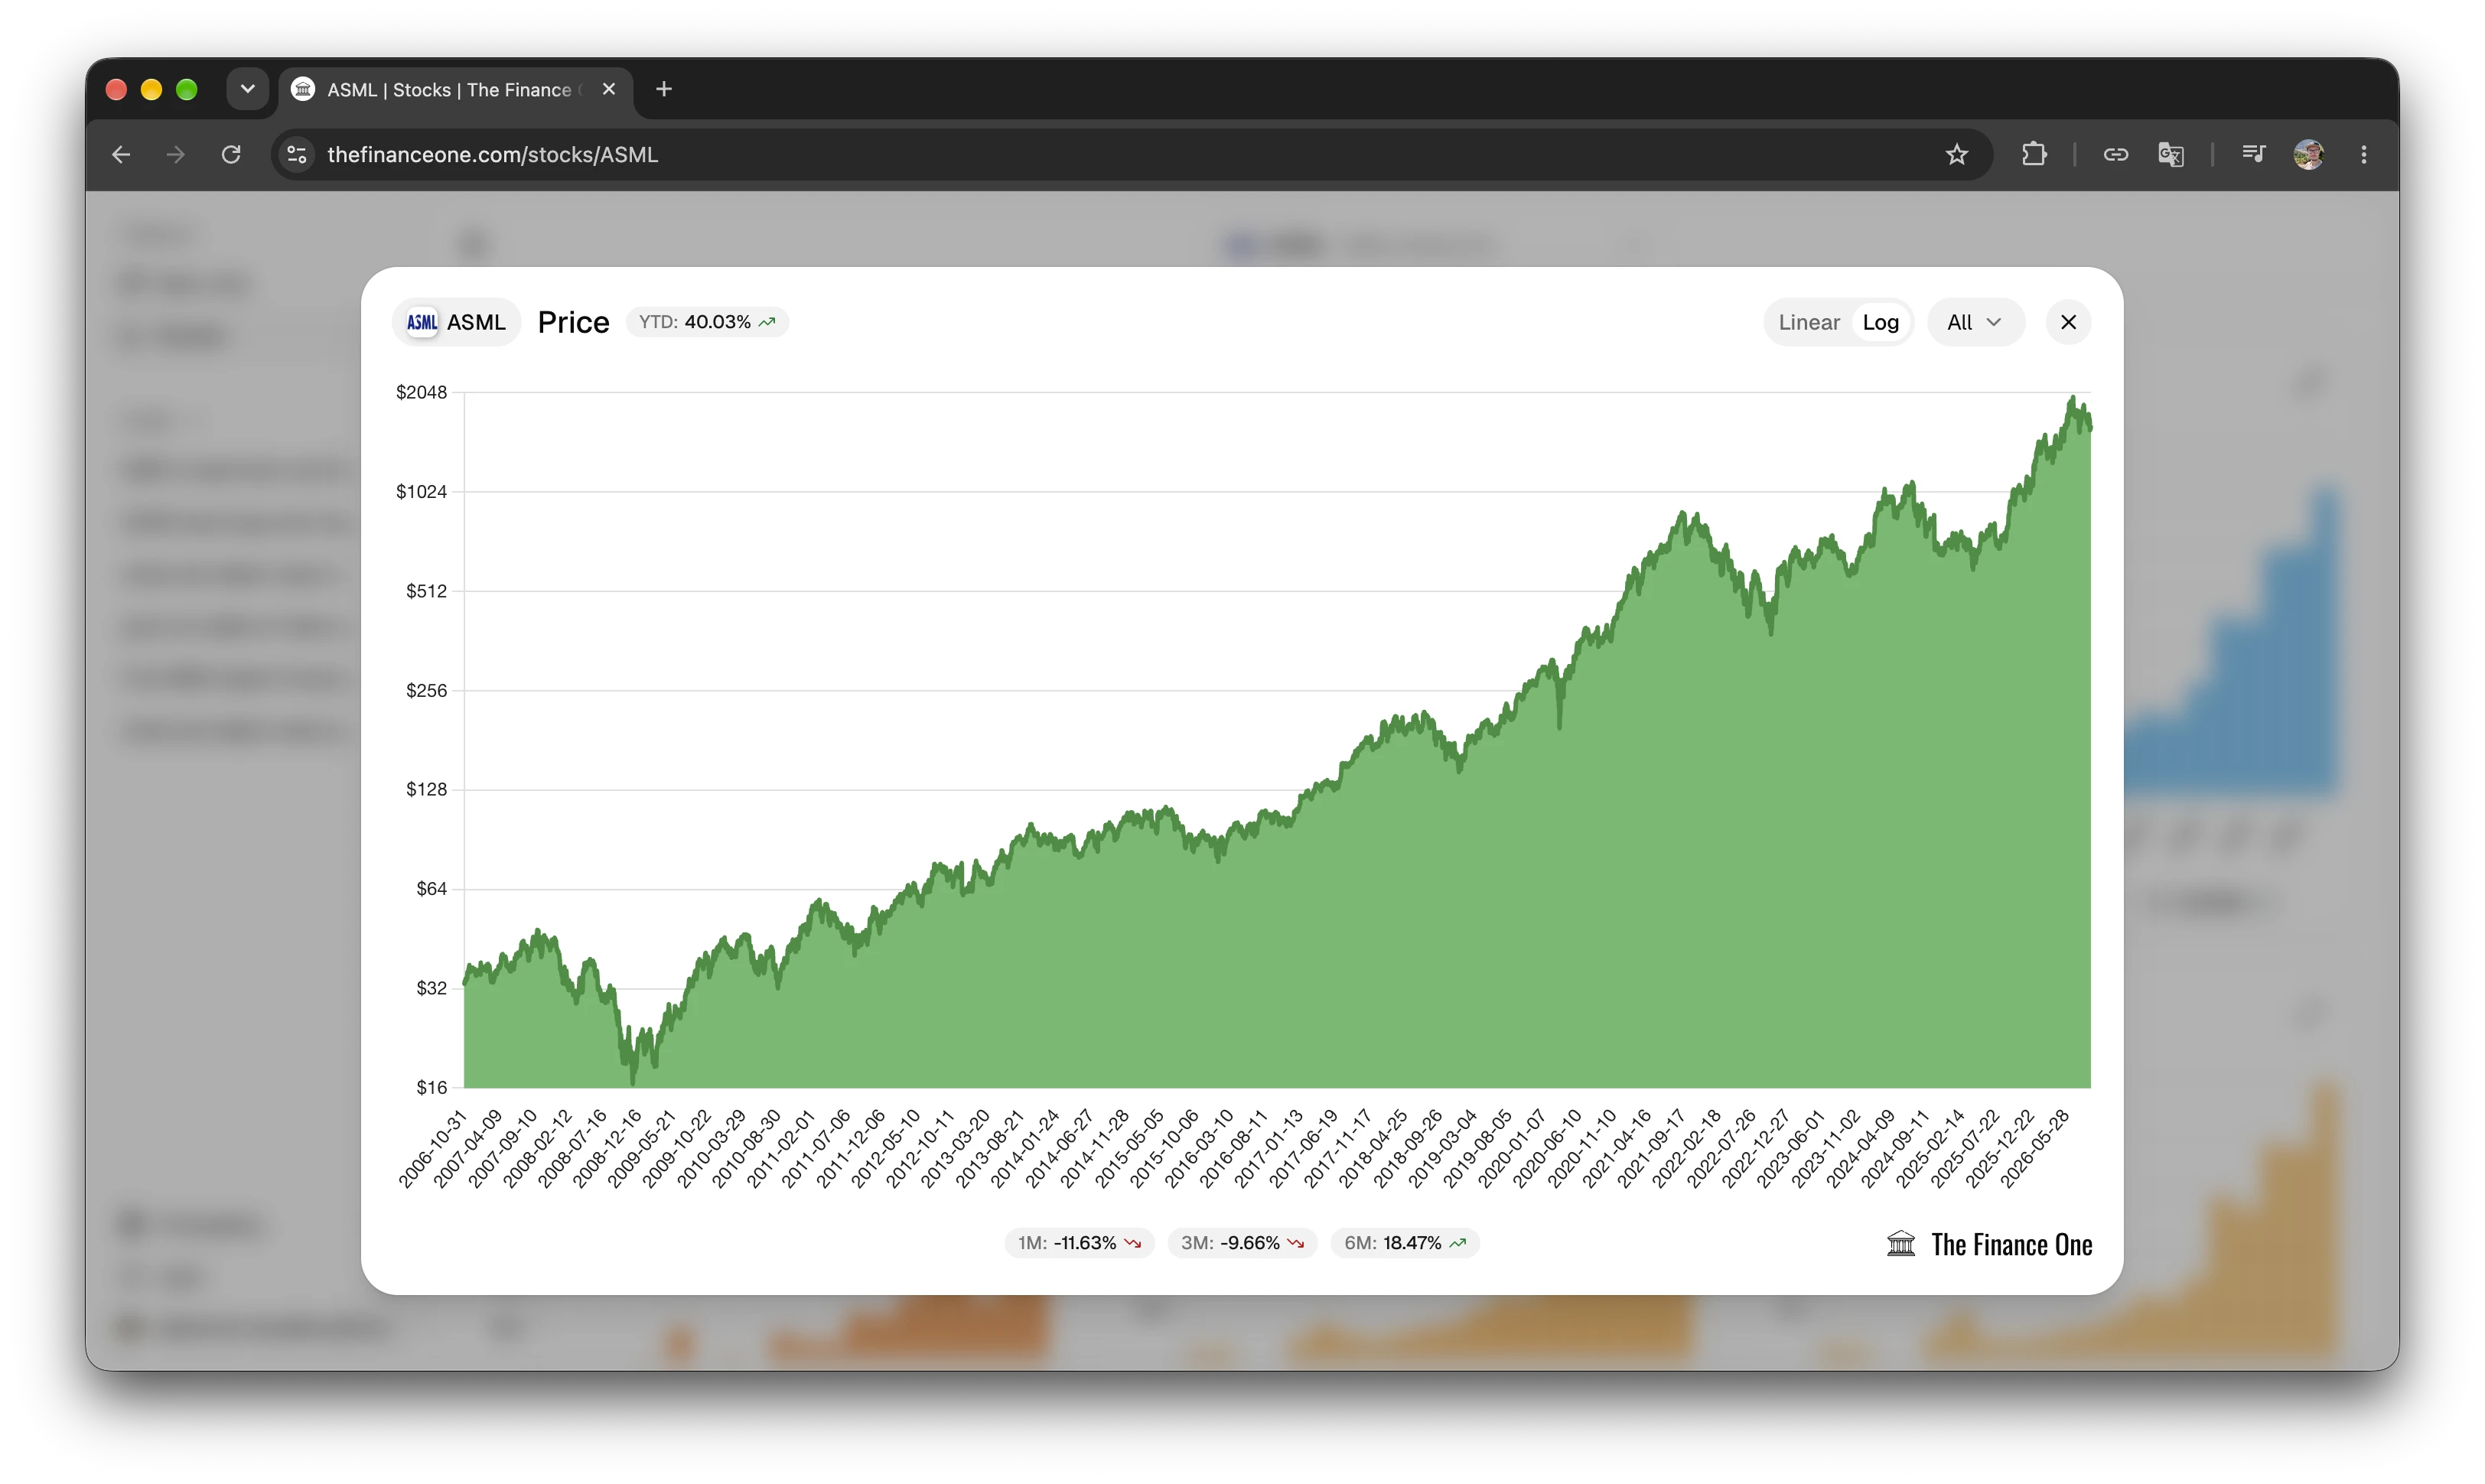Click the $32 axis label
Image resolution: width=2485 pixels, height=1484 pixels.
click(x=431, y=988)
